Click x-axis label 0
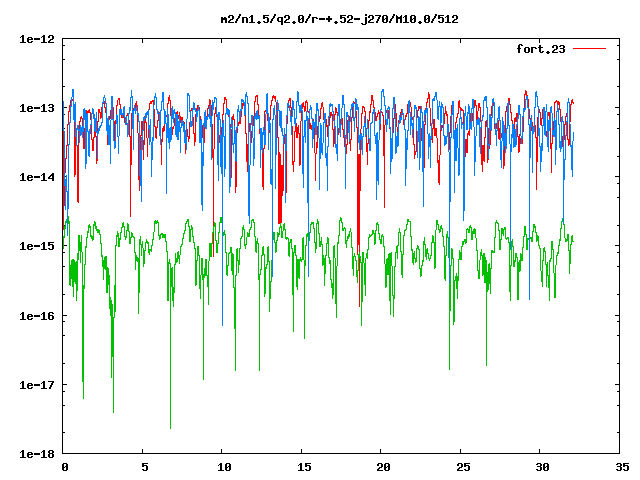The image size is (640, 480). point(65,467)
